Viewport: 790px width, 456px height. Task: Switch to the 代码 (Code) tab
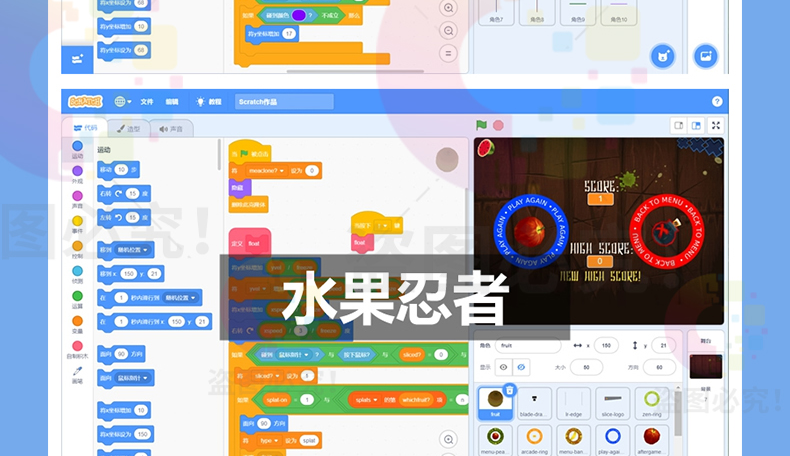86,128
